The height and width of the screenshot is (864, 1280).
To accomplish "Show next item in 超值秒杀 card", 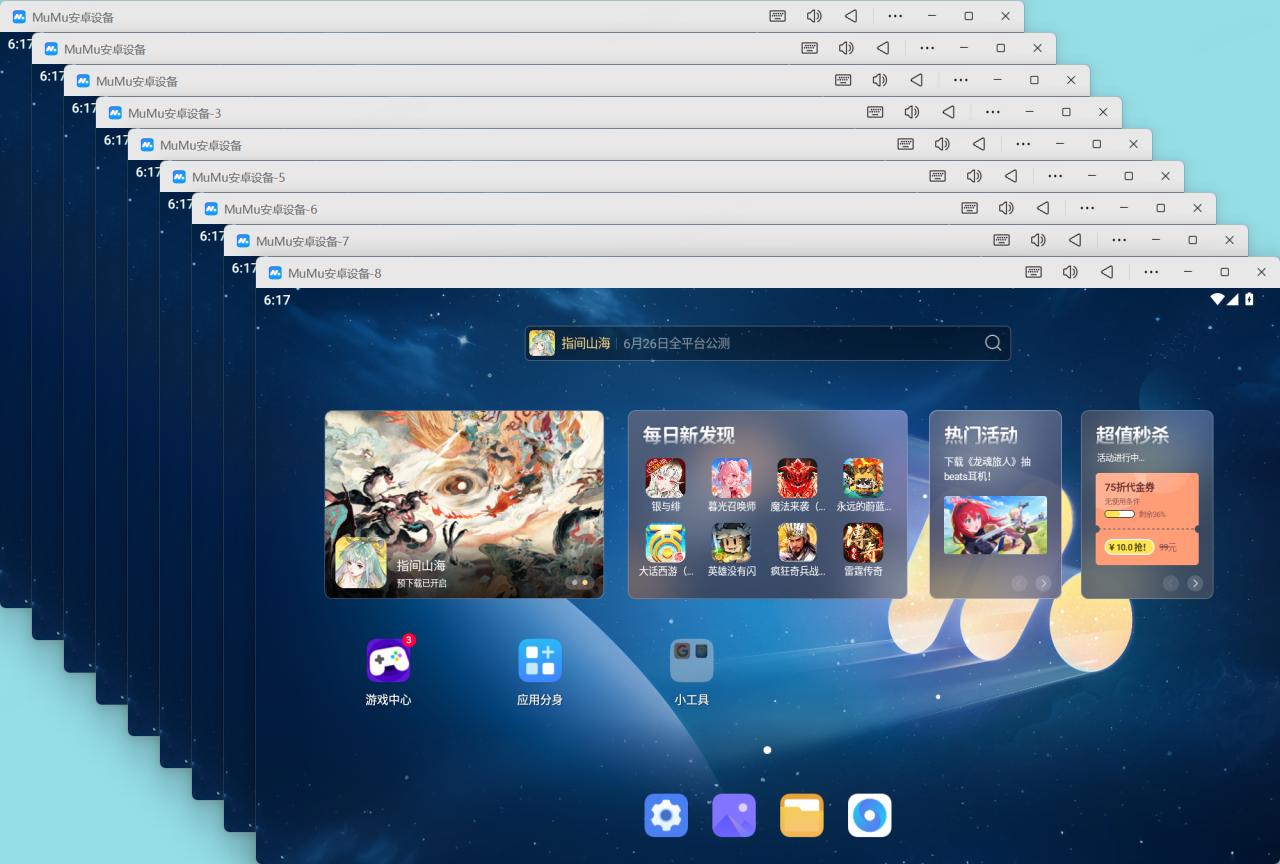I will pos(1195,583).
